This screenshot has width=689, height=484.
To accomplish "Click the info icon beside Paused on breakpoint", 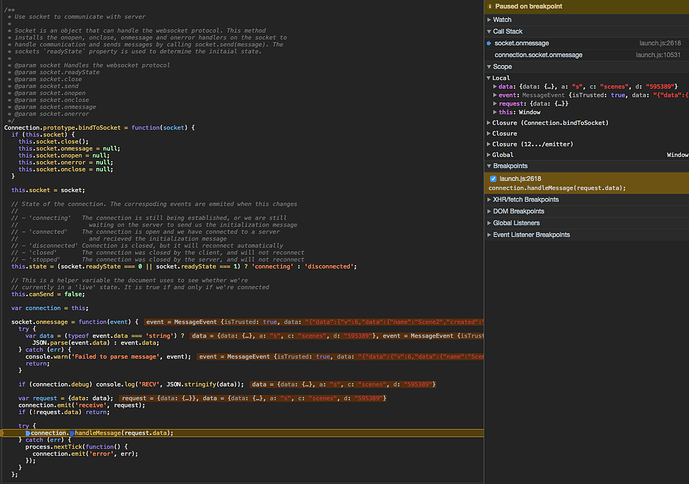I will 491,6.
